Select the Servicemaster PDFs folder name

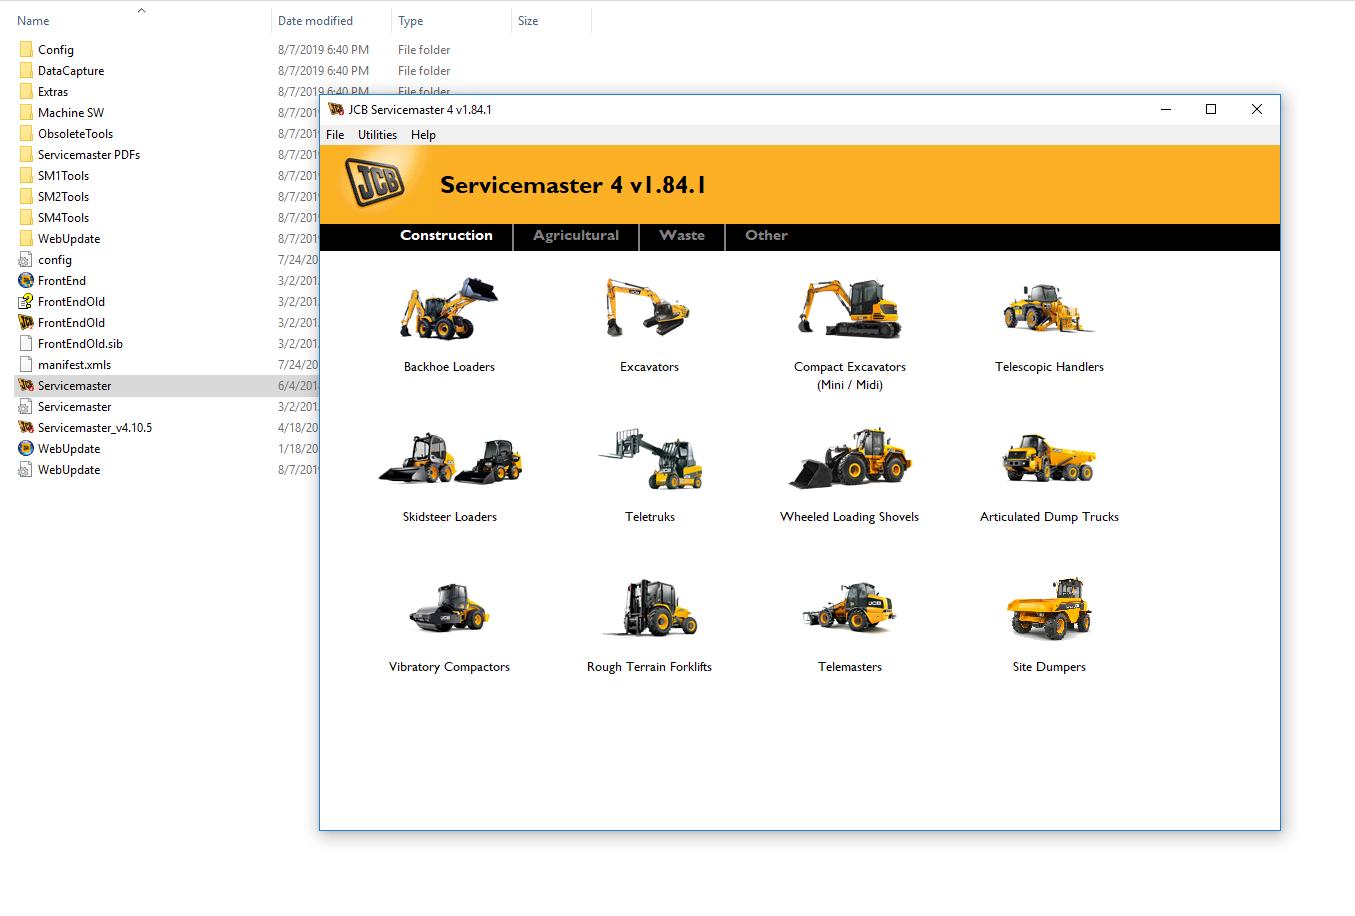89,154
